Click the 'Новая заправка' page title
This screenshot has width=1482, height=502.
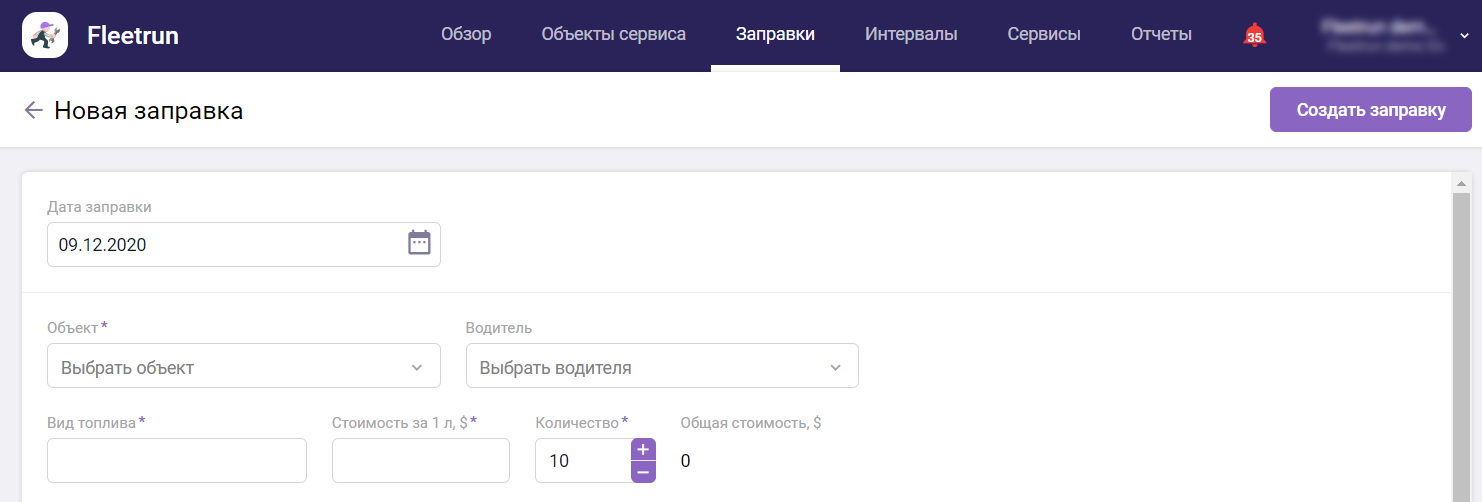(x=149, y=111)
